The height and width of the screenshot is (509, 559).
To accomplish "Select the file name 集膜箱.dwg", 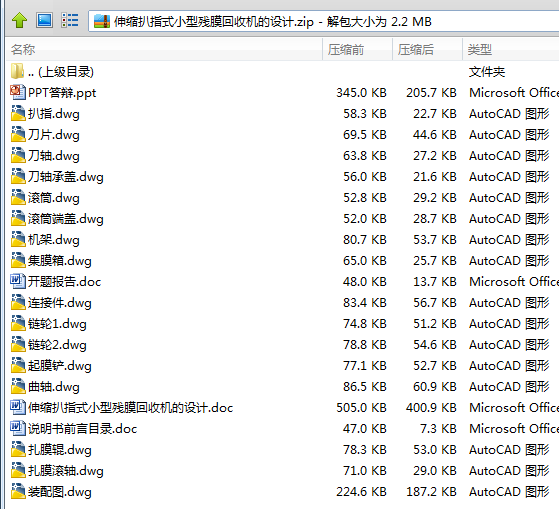I will click(x=60, y=261).
